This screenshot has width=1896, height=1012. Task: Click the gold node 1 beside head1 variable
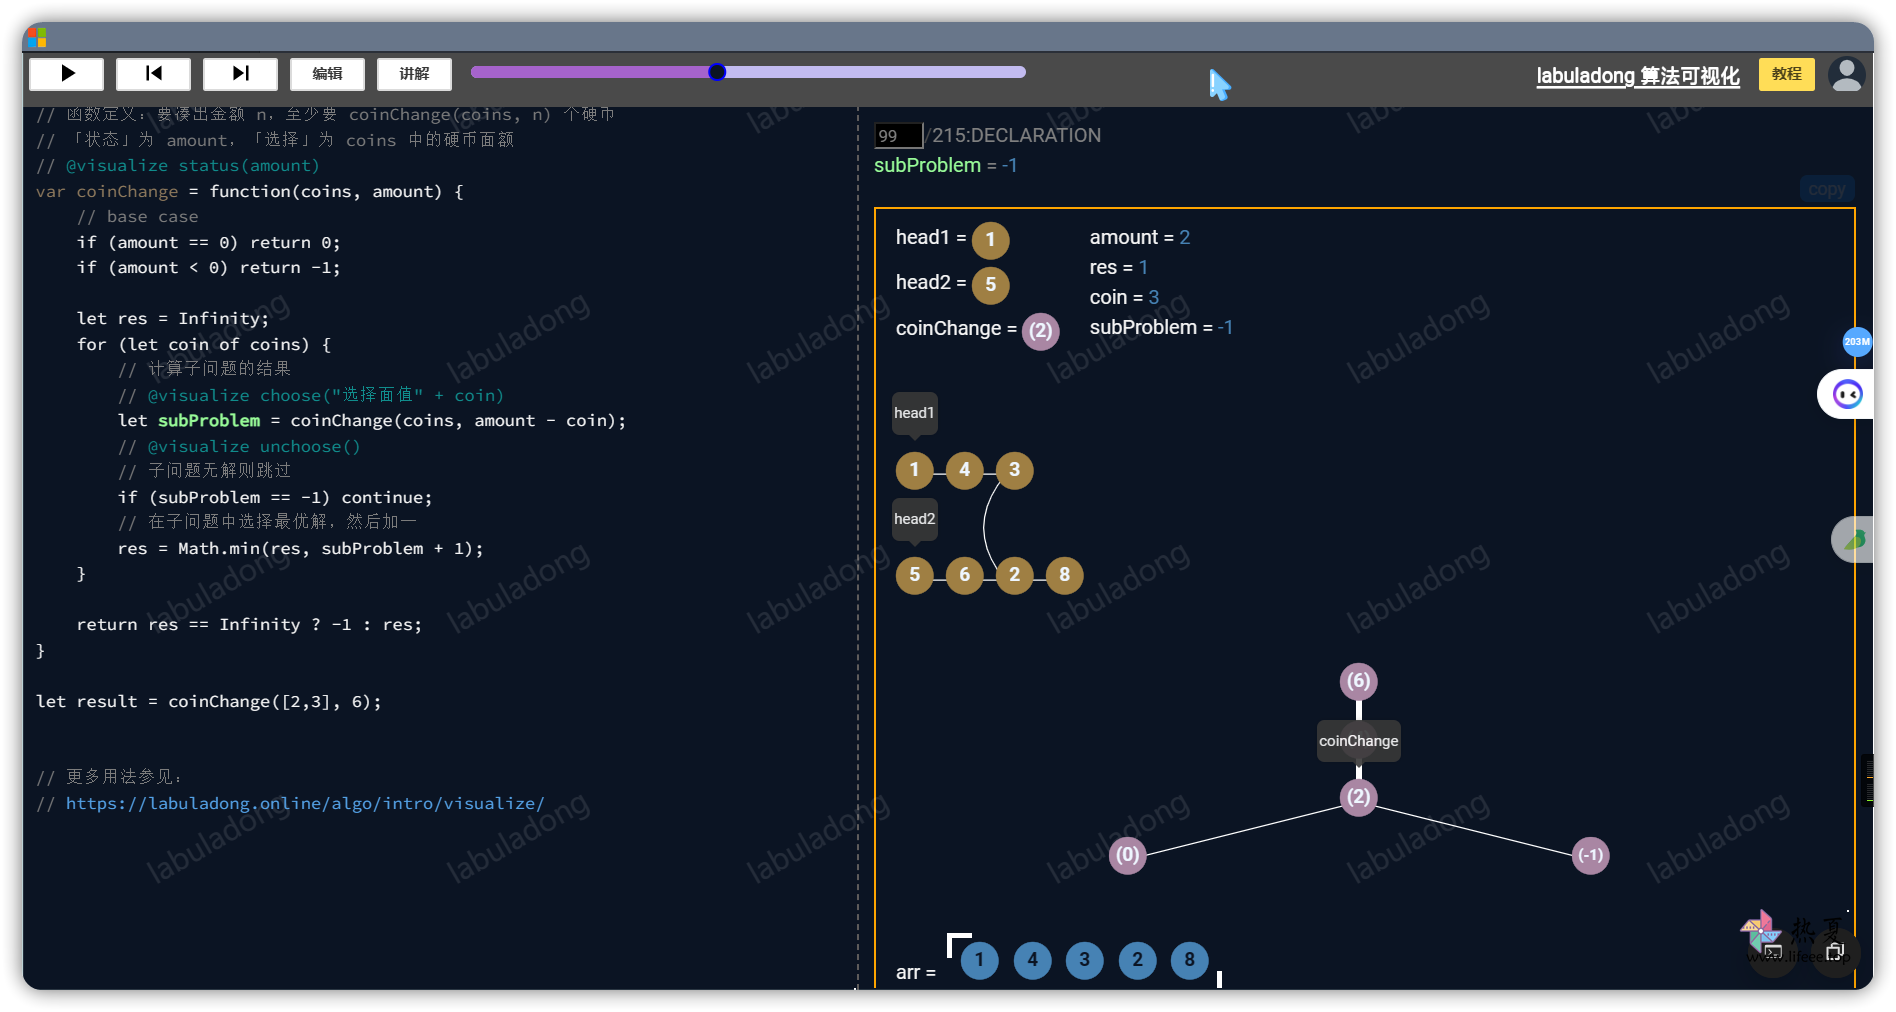click(990, 240)
